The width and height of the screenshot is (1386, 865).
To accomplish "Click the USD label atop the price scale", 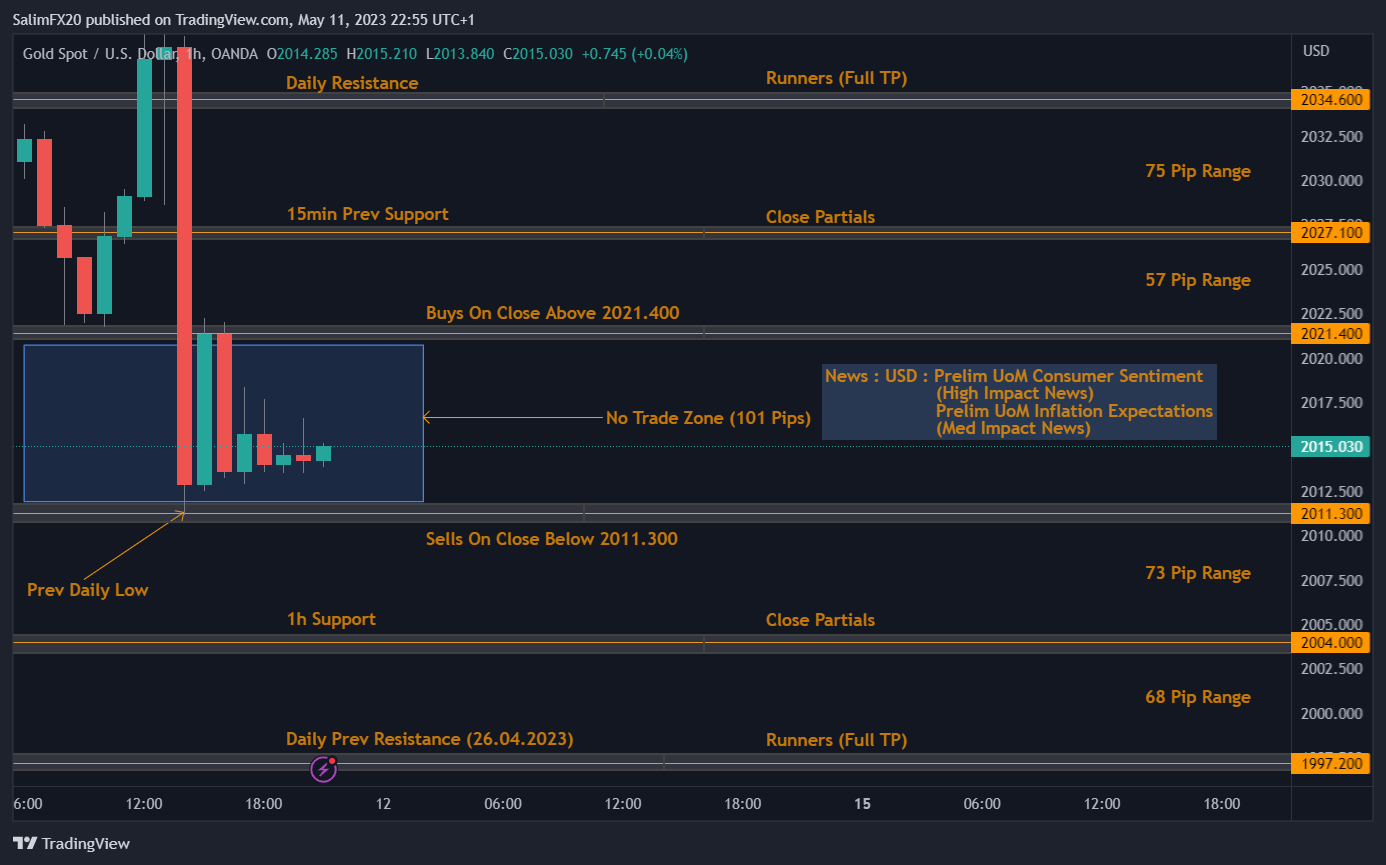I will (1316, 51).
